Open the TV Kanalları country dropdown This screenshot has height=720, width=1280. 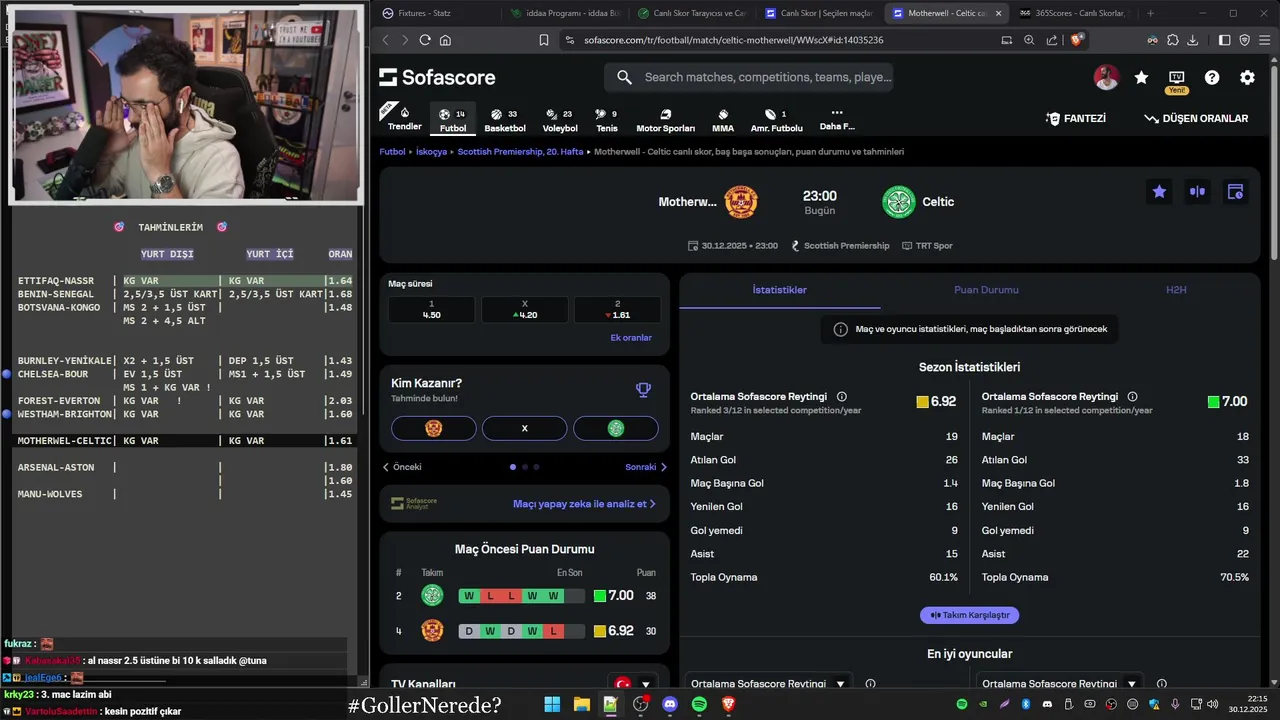point(633,684)
